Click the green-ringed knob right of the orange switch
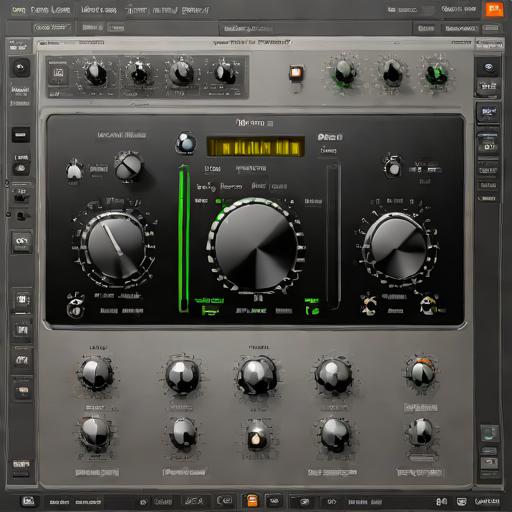 pos(344,72)
